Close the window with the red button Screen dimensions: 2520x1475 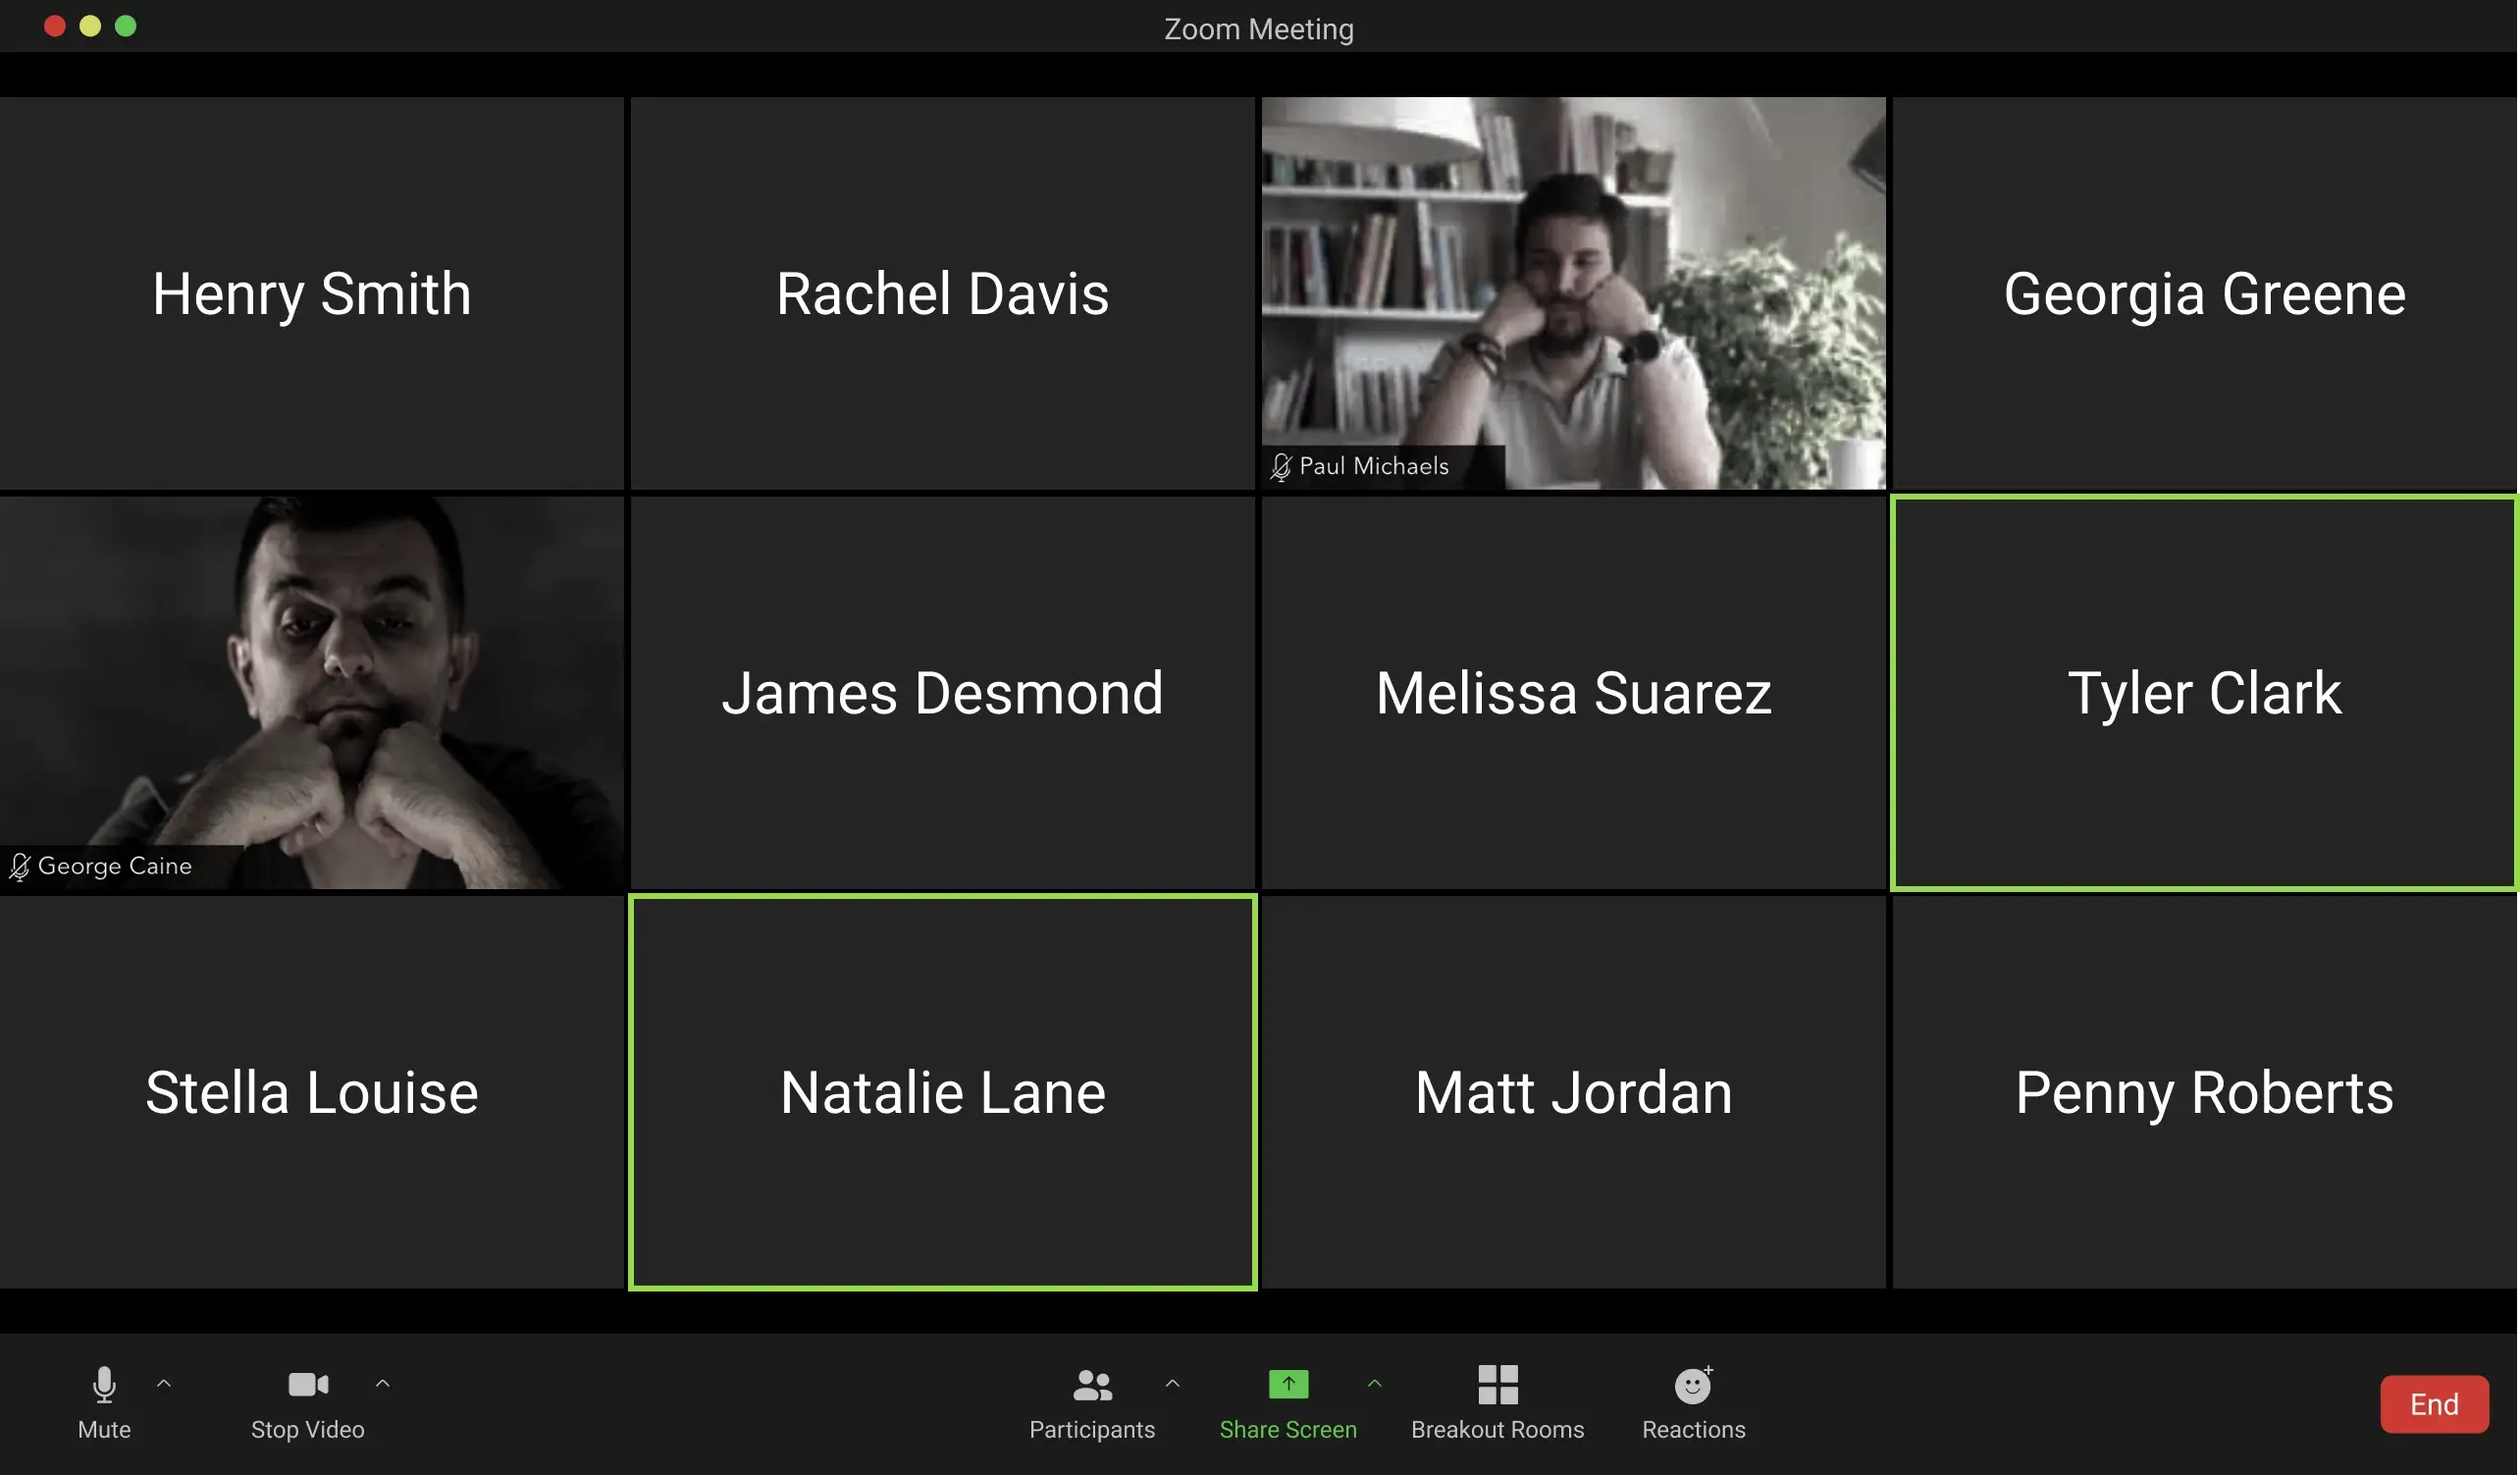pyautogui.click(x=55, y=26)
